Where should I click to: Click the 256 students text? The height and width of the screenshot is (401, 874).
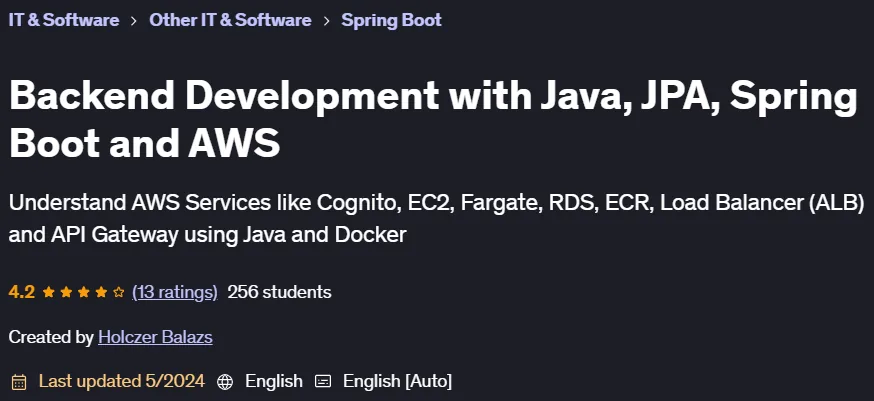(x=279, y=292)
